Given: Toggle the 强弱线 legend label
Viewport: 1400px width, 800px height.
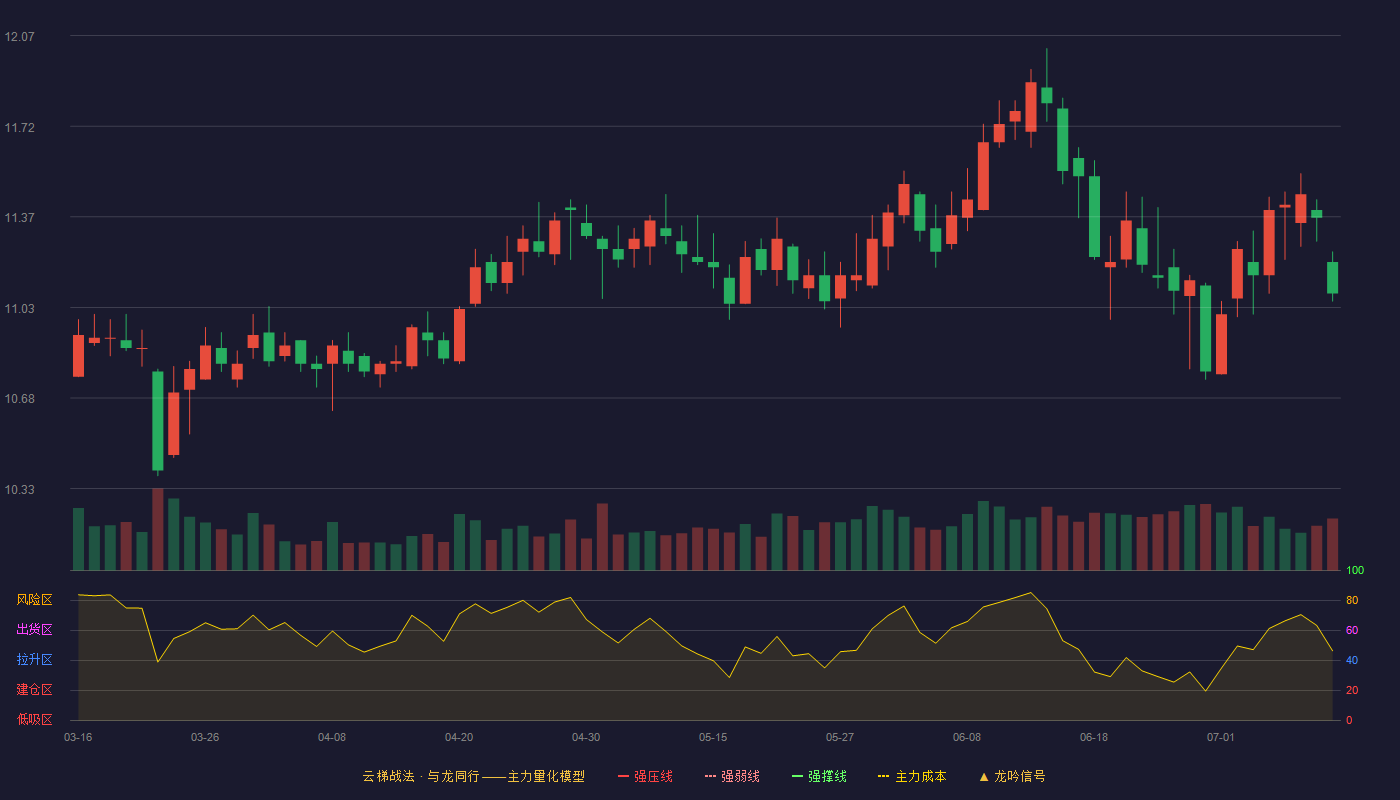Looking at the screenshot, I should 740,776.
